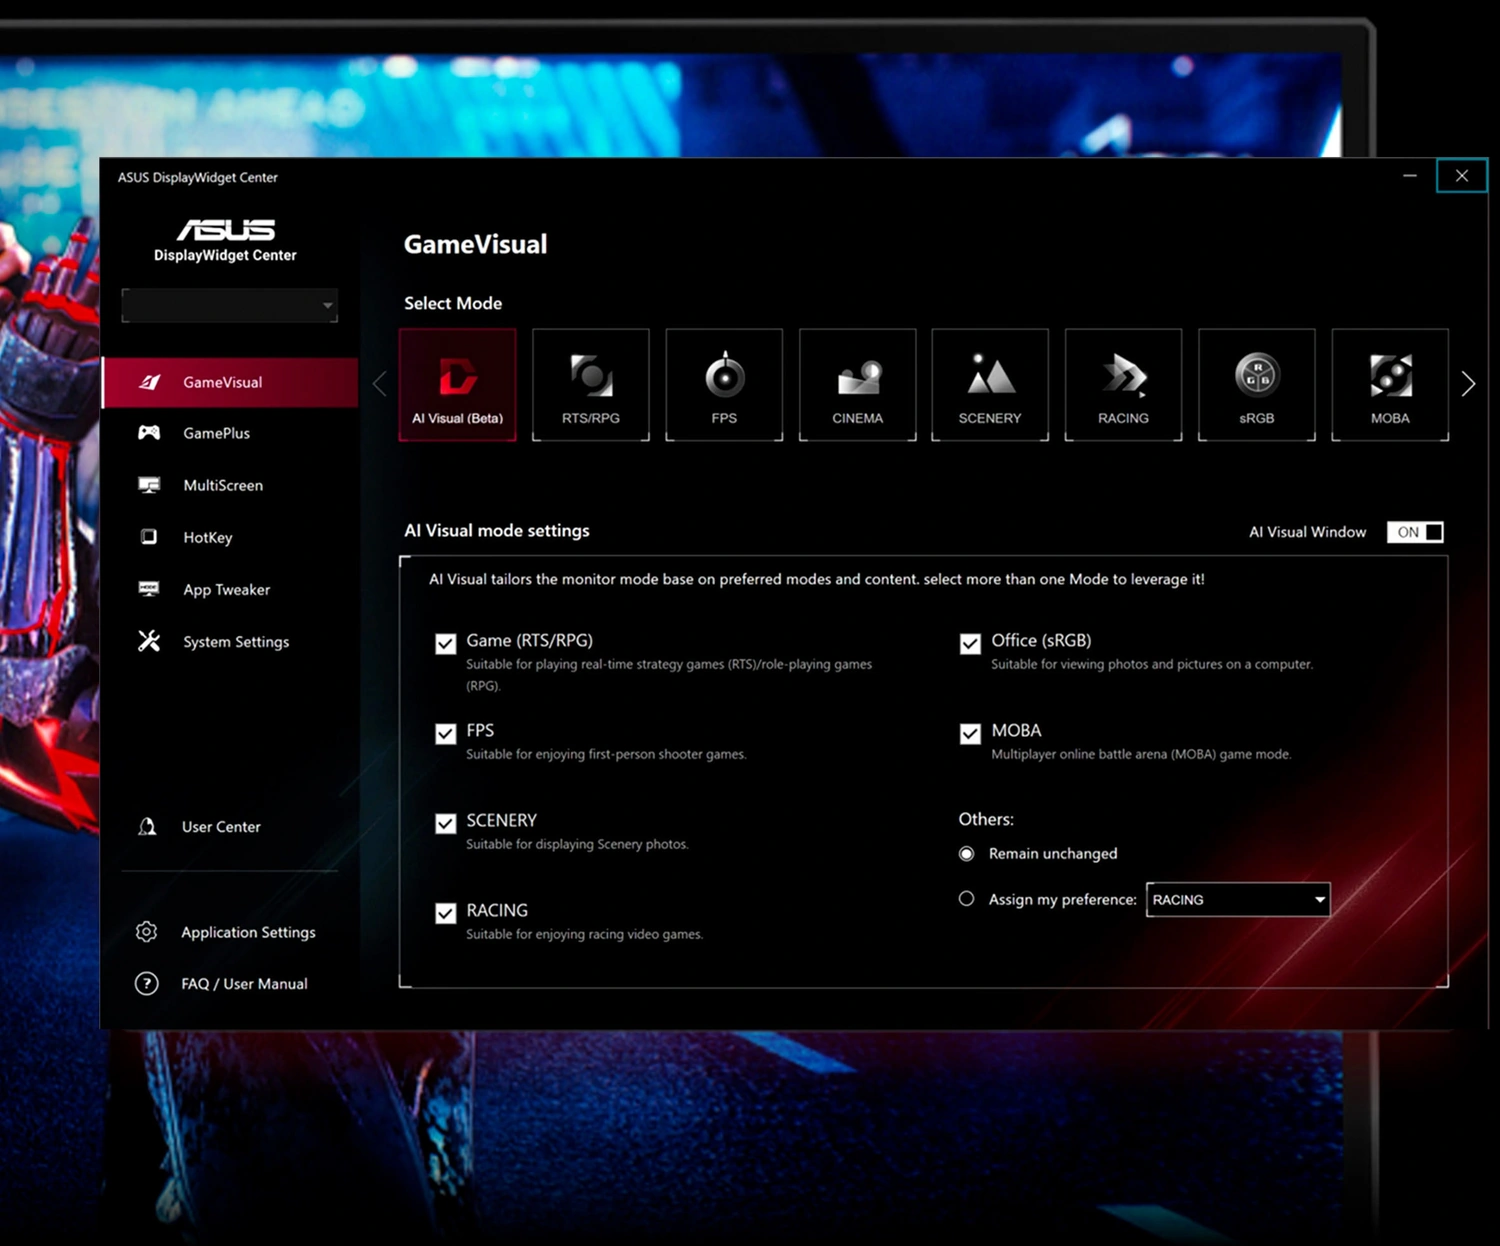Uncheck the RACING checkbox
This screenshot has width=1500, height=1246.
pos(446,914)
